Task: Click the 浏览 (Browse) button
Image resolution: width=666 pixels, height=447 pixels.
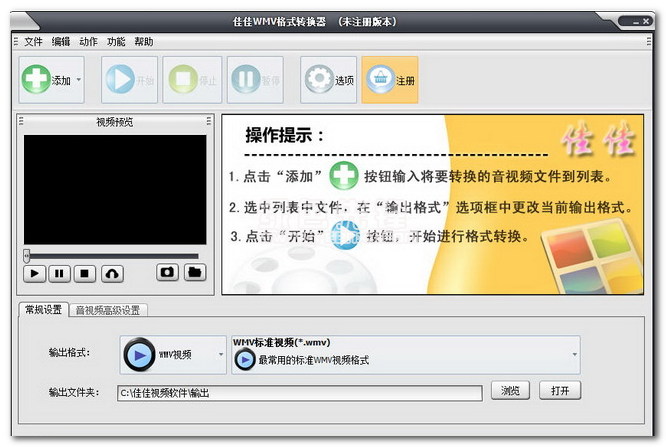Action: pos(510,390)
